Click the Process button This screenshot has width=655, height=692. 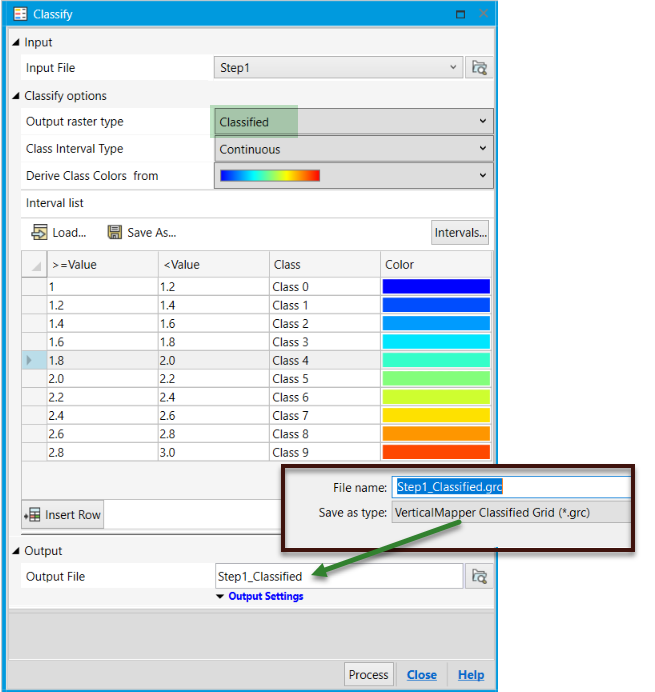(x=368, y=675)
